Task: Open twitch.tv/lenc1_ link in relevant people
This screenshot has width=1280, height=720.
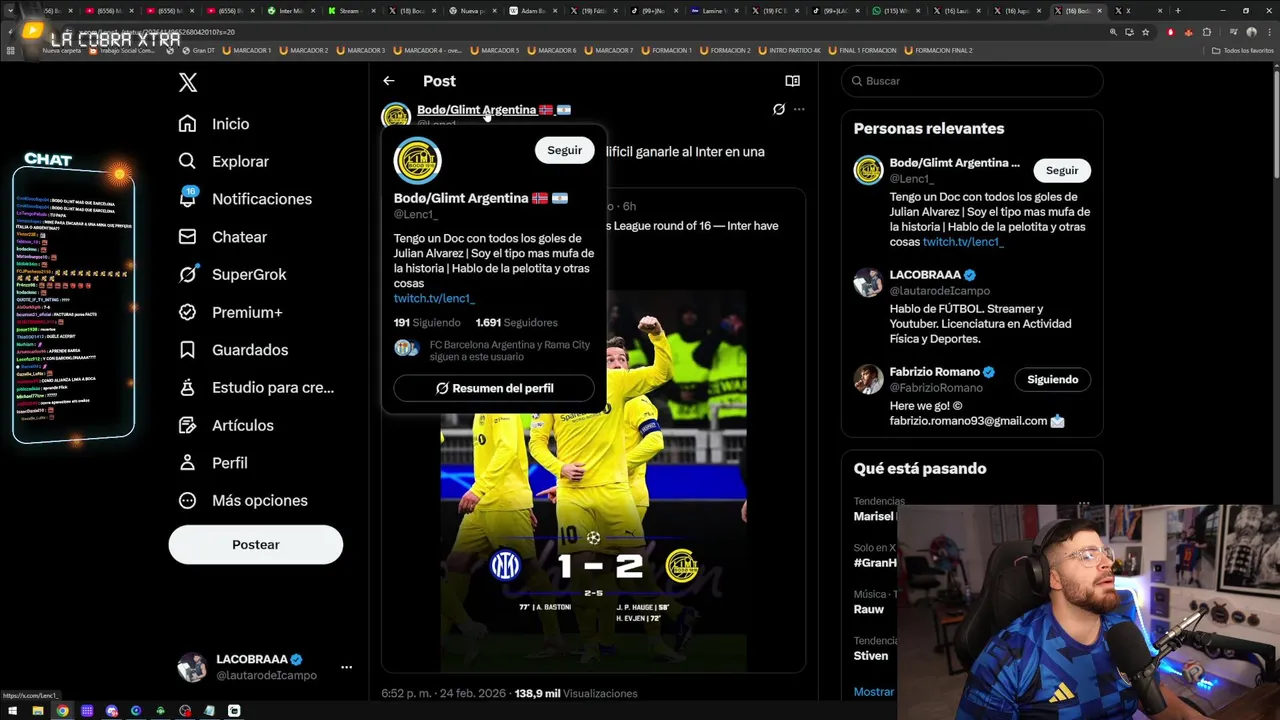Action: 963,242
